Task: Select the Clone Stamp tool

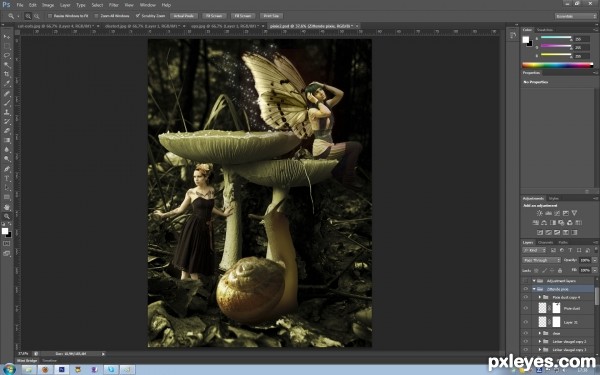Action: point(7,112)
